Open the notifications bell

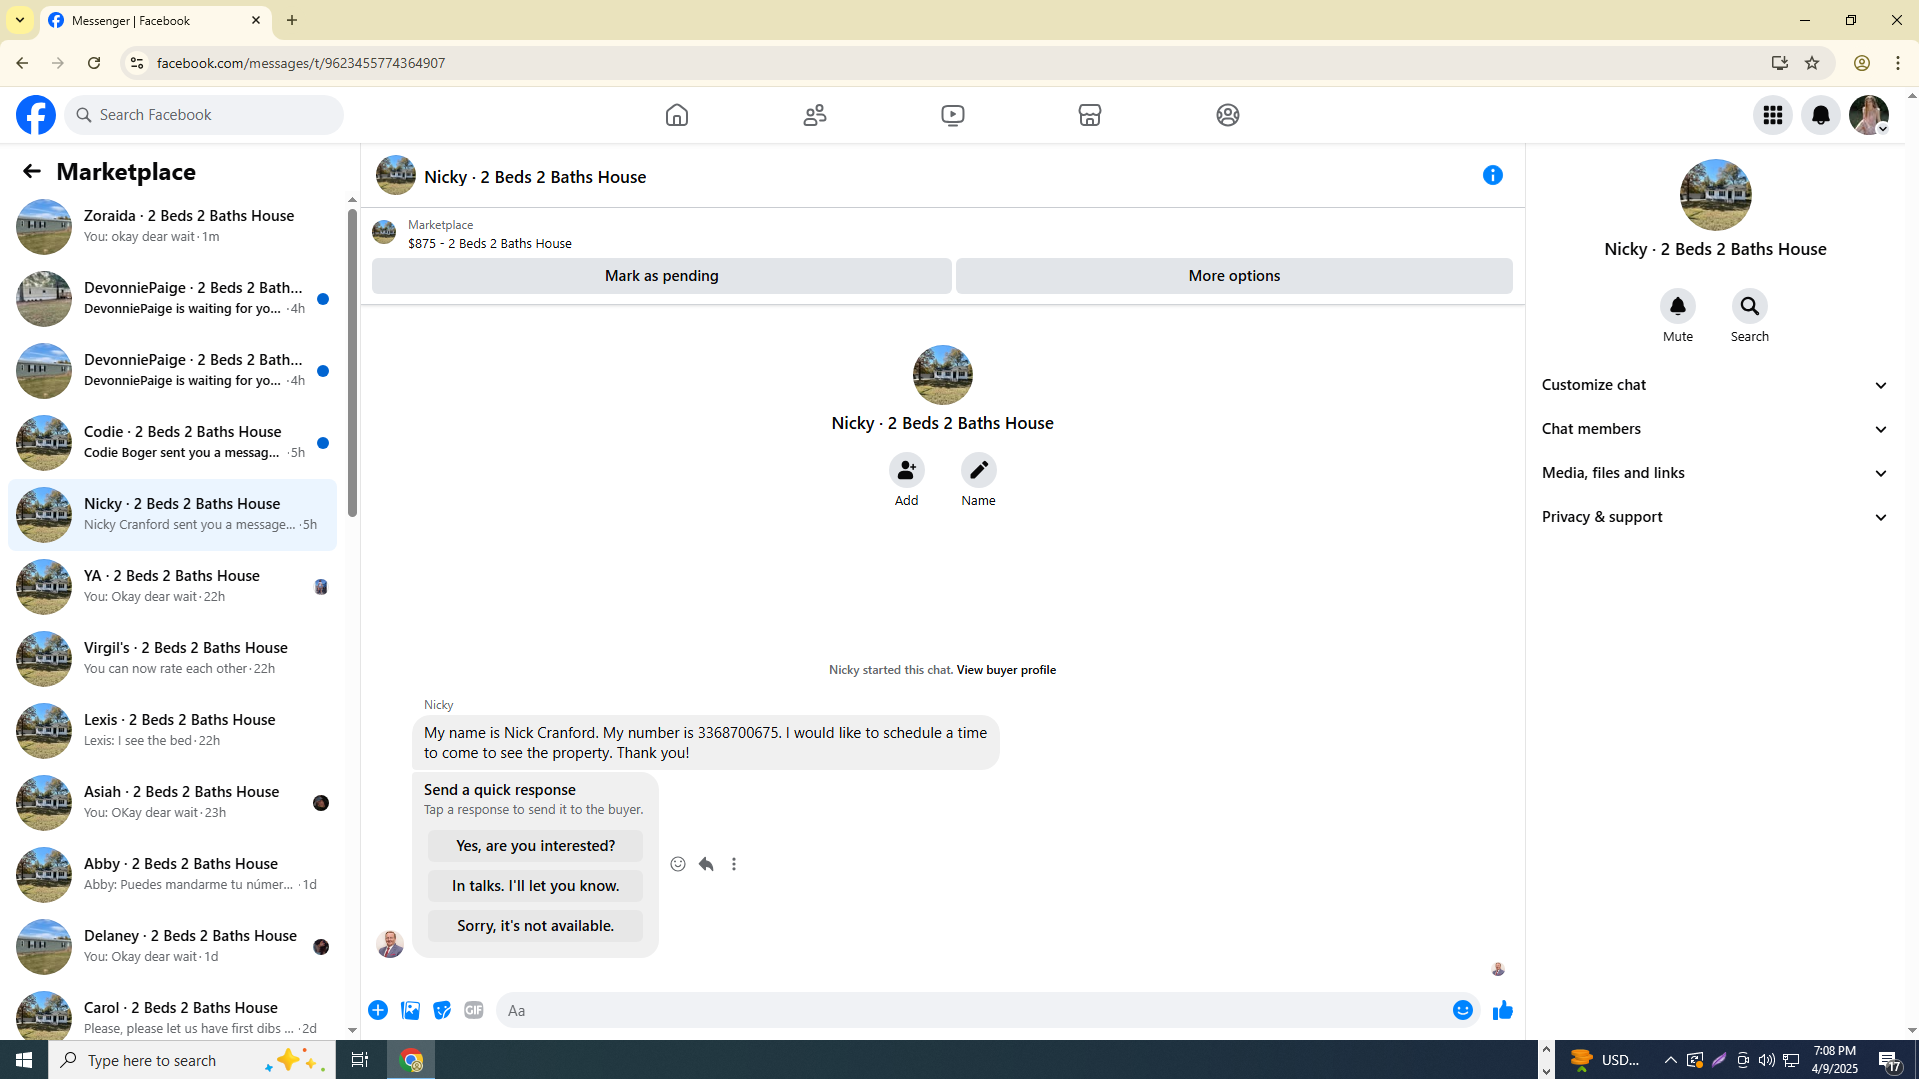1821,115
